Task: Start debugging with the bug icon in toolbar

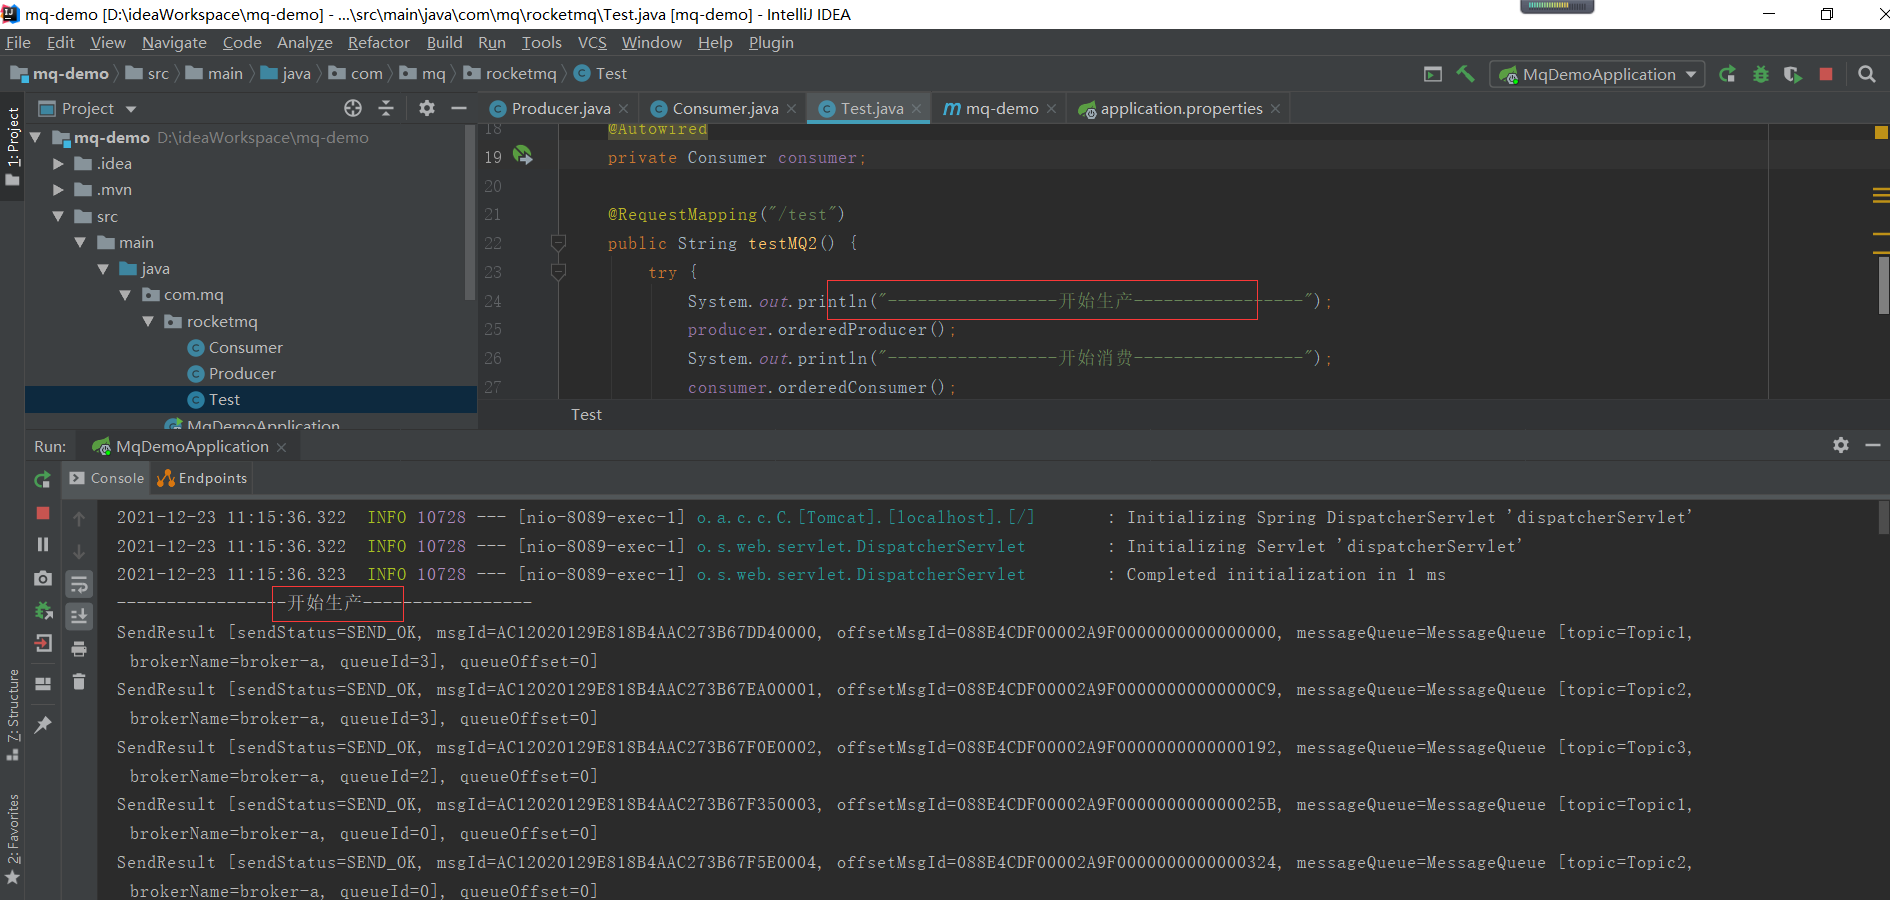Action: [1761, 74]
